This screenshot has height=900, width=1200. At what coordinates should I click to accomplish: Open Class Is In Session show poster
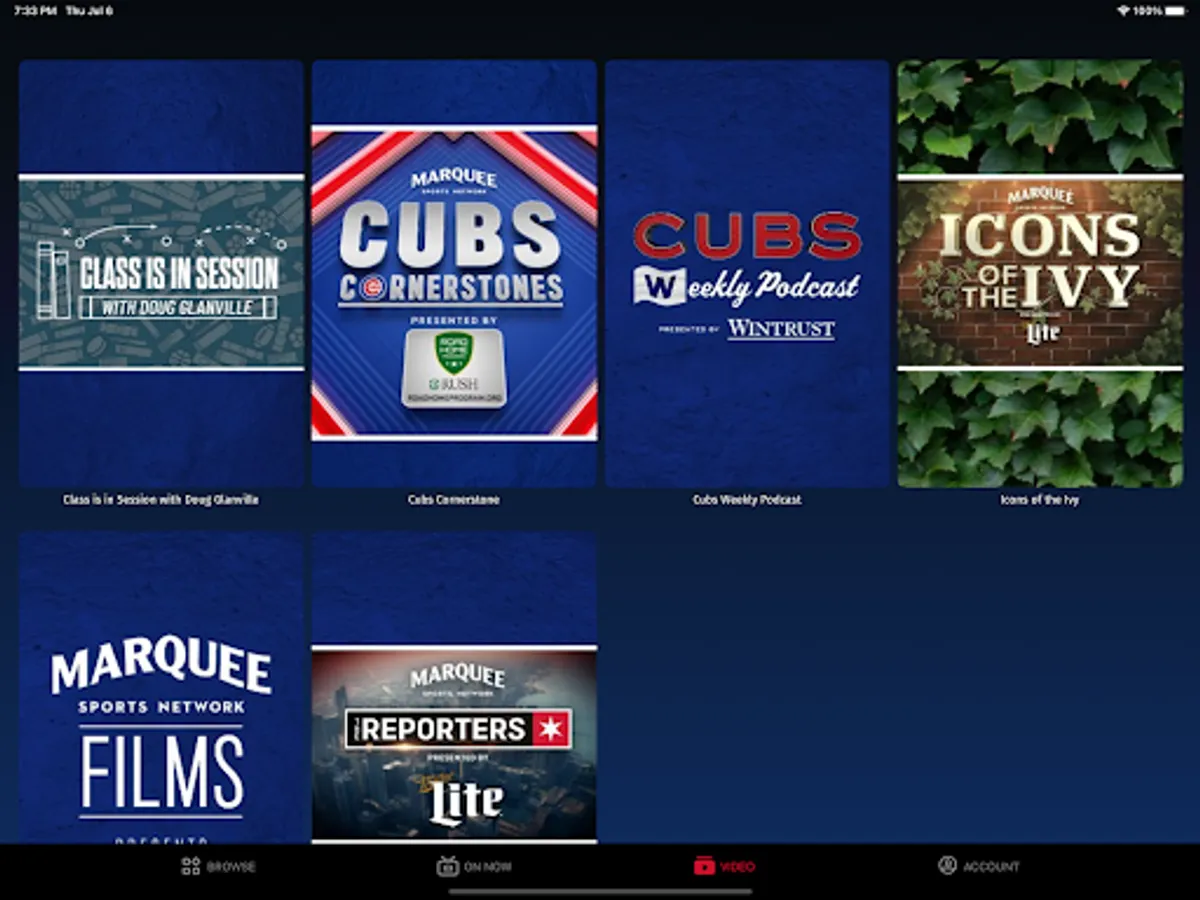click(161, 273)
